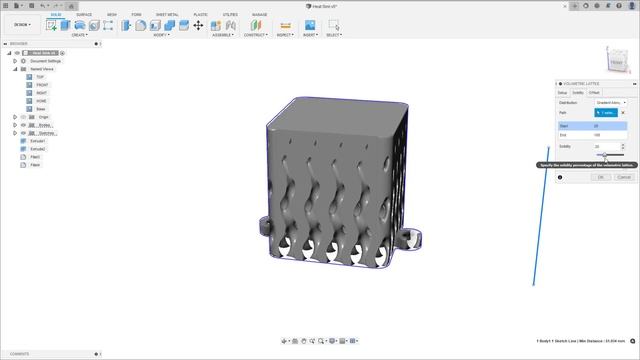Select the Create Form tool icon

(108, 25)
